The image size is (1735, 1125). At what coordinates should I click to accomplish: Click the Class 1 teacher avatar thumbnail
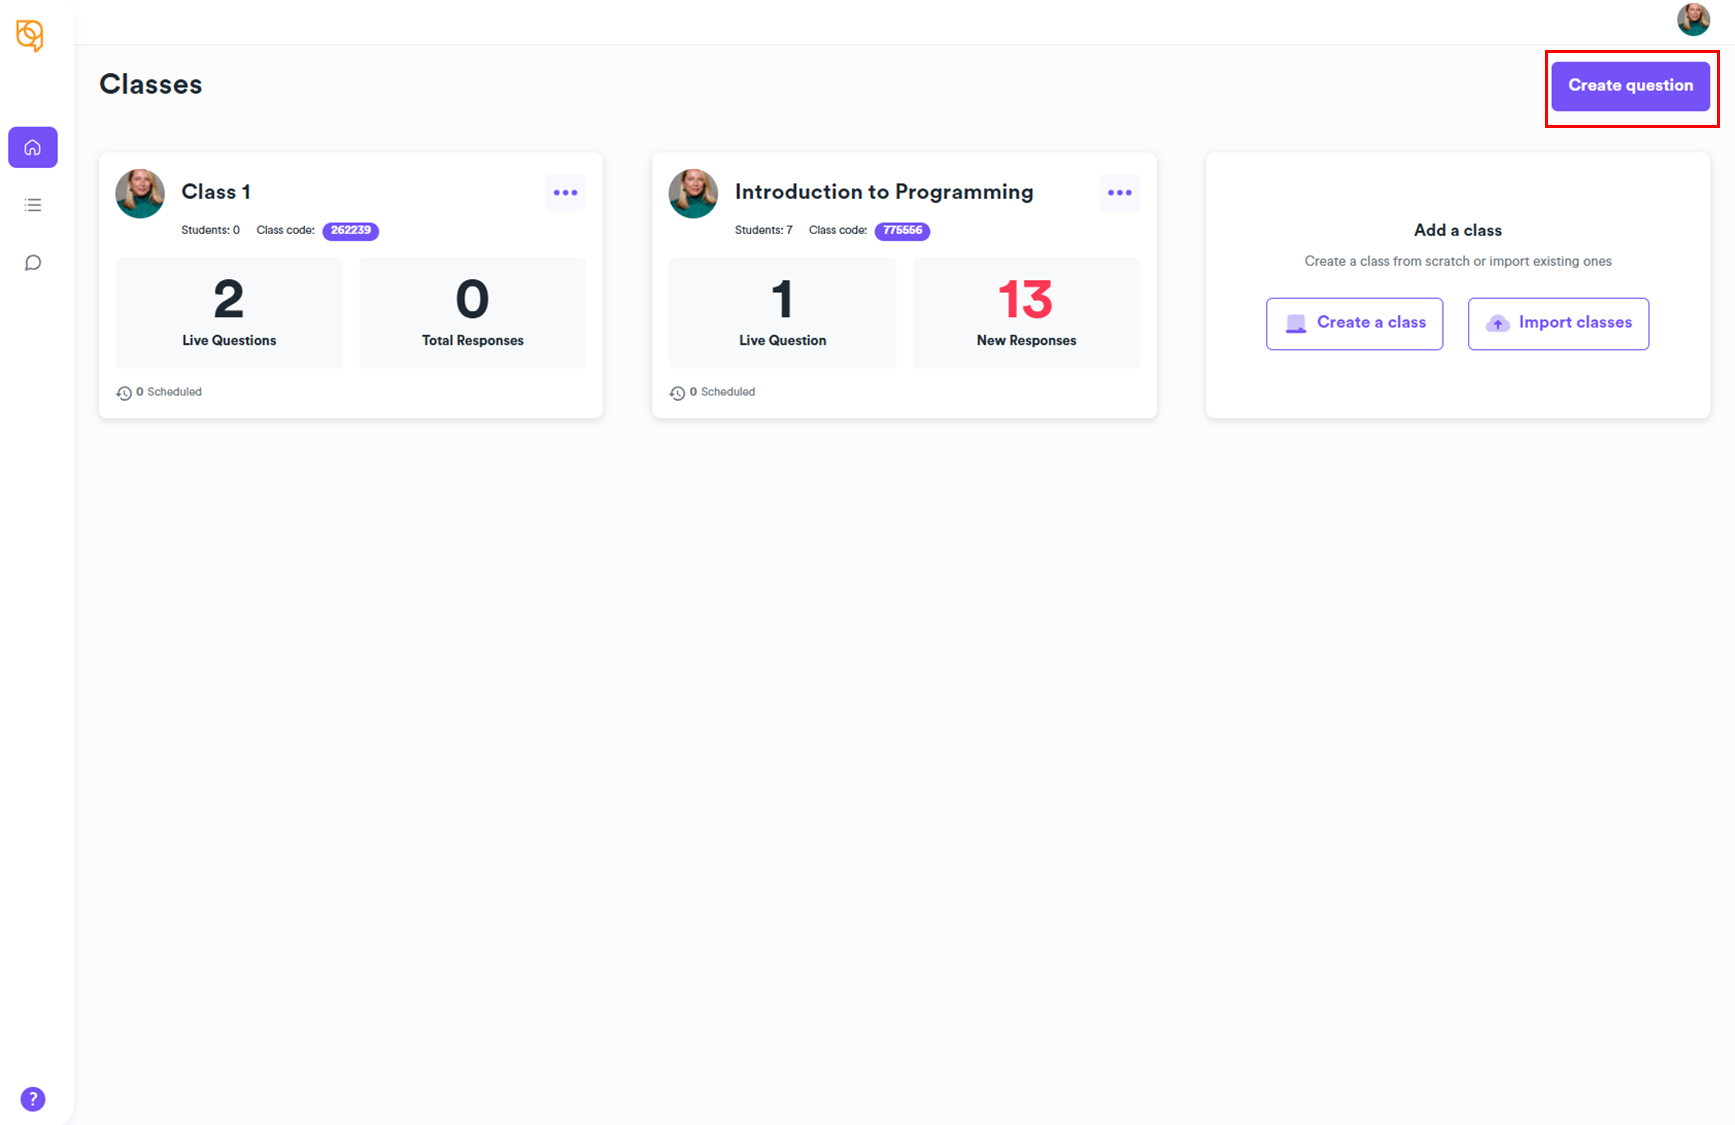[140, 193]
